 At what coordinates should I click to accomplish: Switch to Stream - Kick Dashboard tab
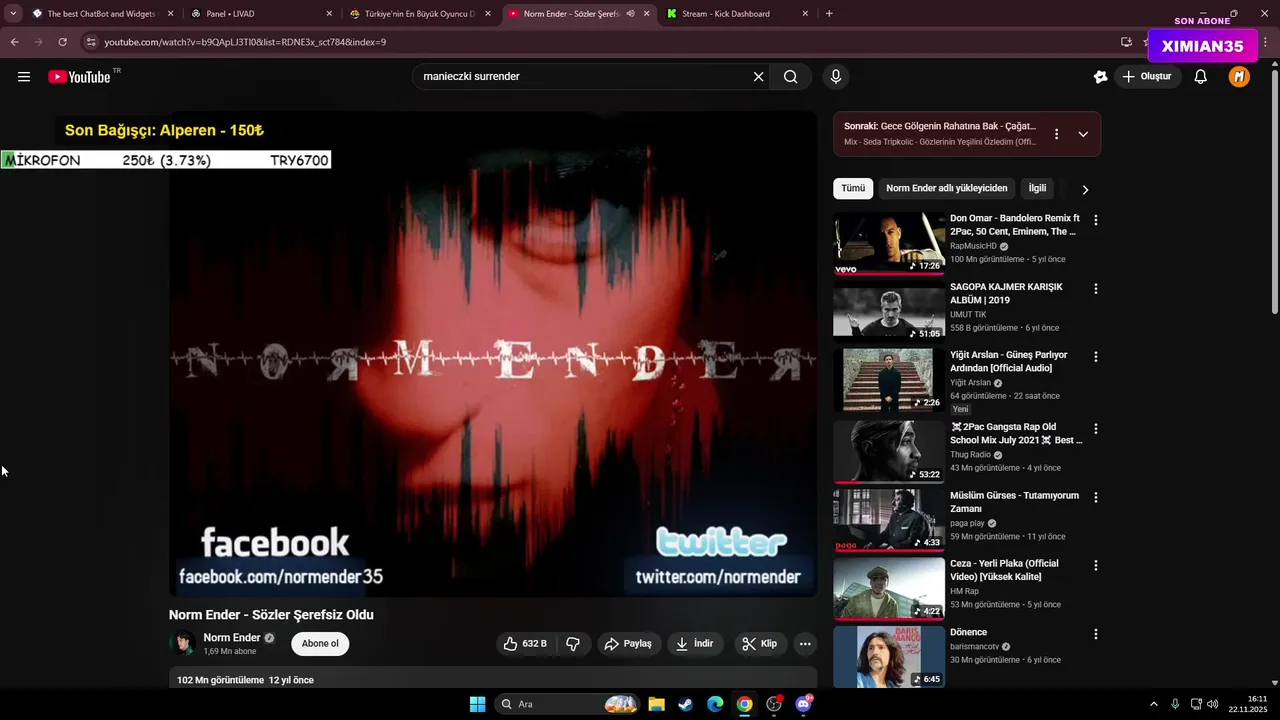pyautogui.click(x=738, y=14)
